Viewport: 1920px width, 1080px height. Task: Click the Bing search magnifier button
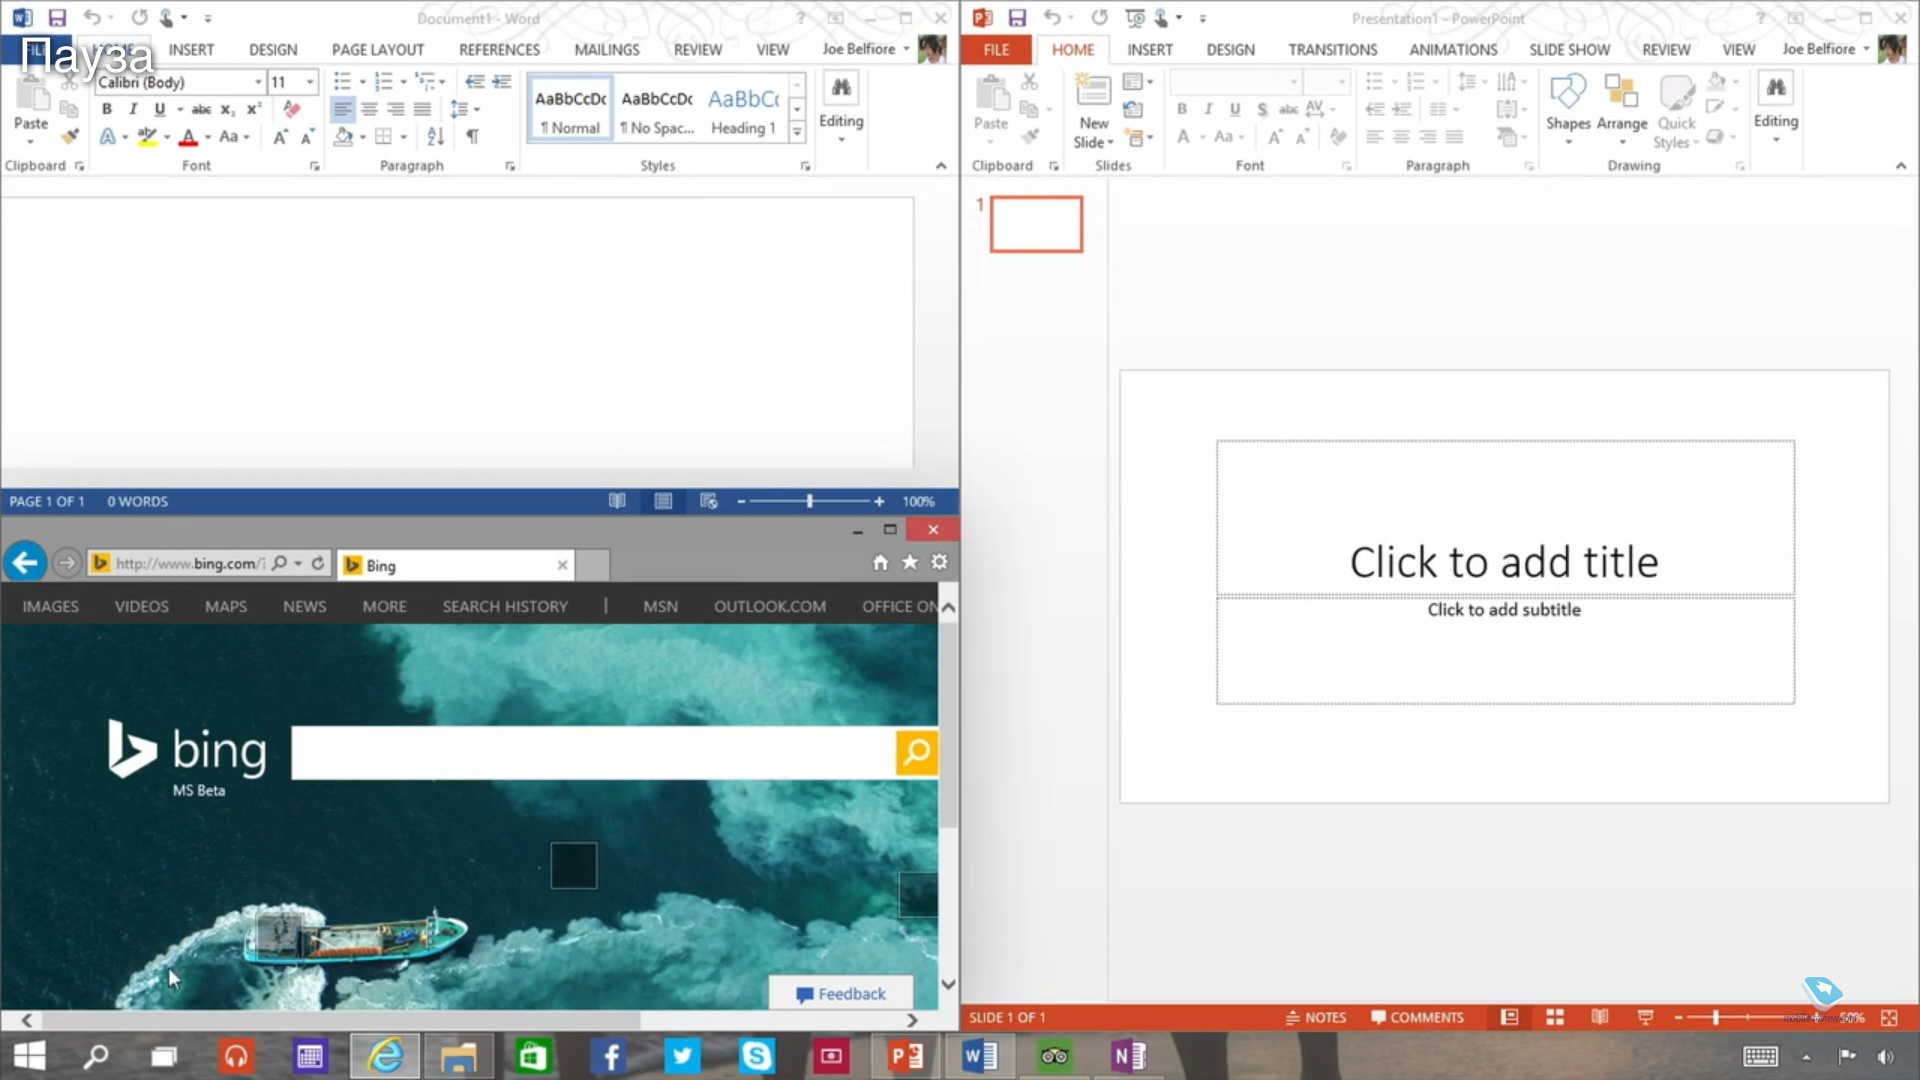coord(916,752)
